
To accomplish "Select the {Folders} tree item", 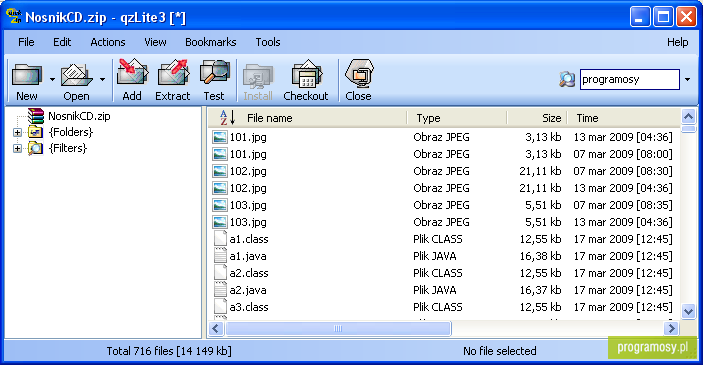I will click(71, 132).
